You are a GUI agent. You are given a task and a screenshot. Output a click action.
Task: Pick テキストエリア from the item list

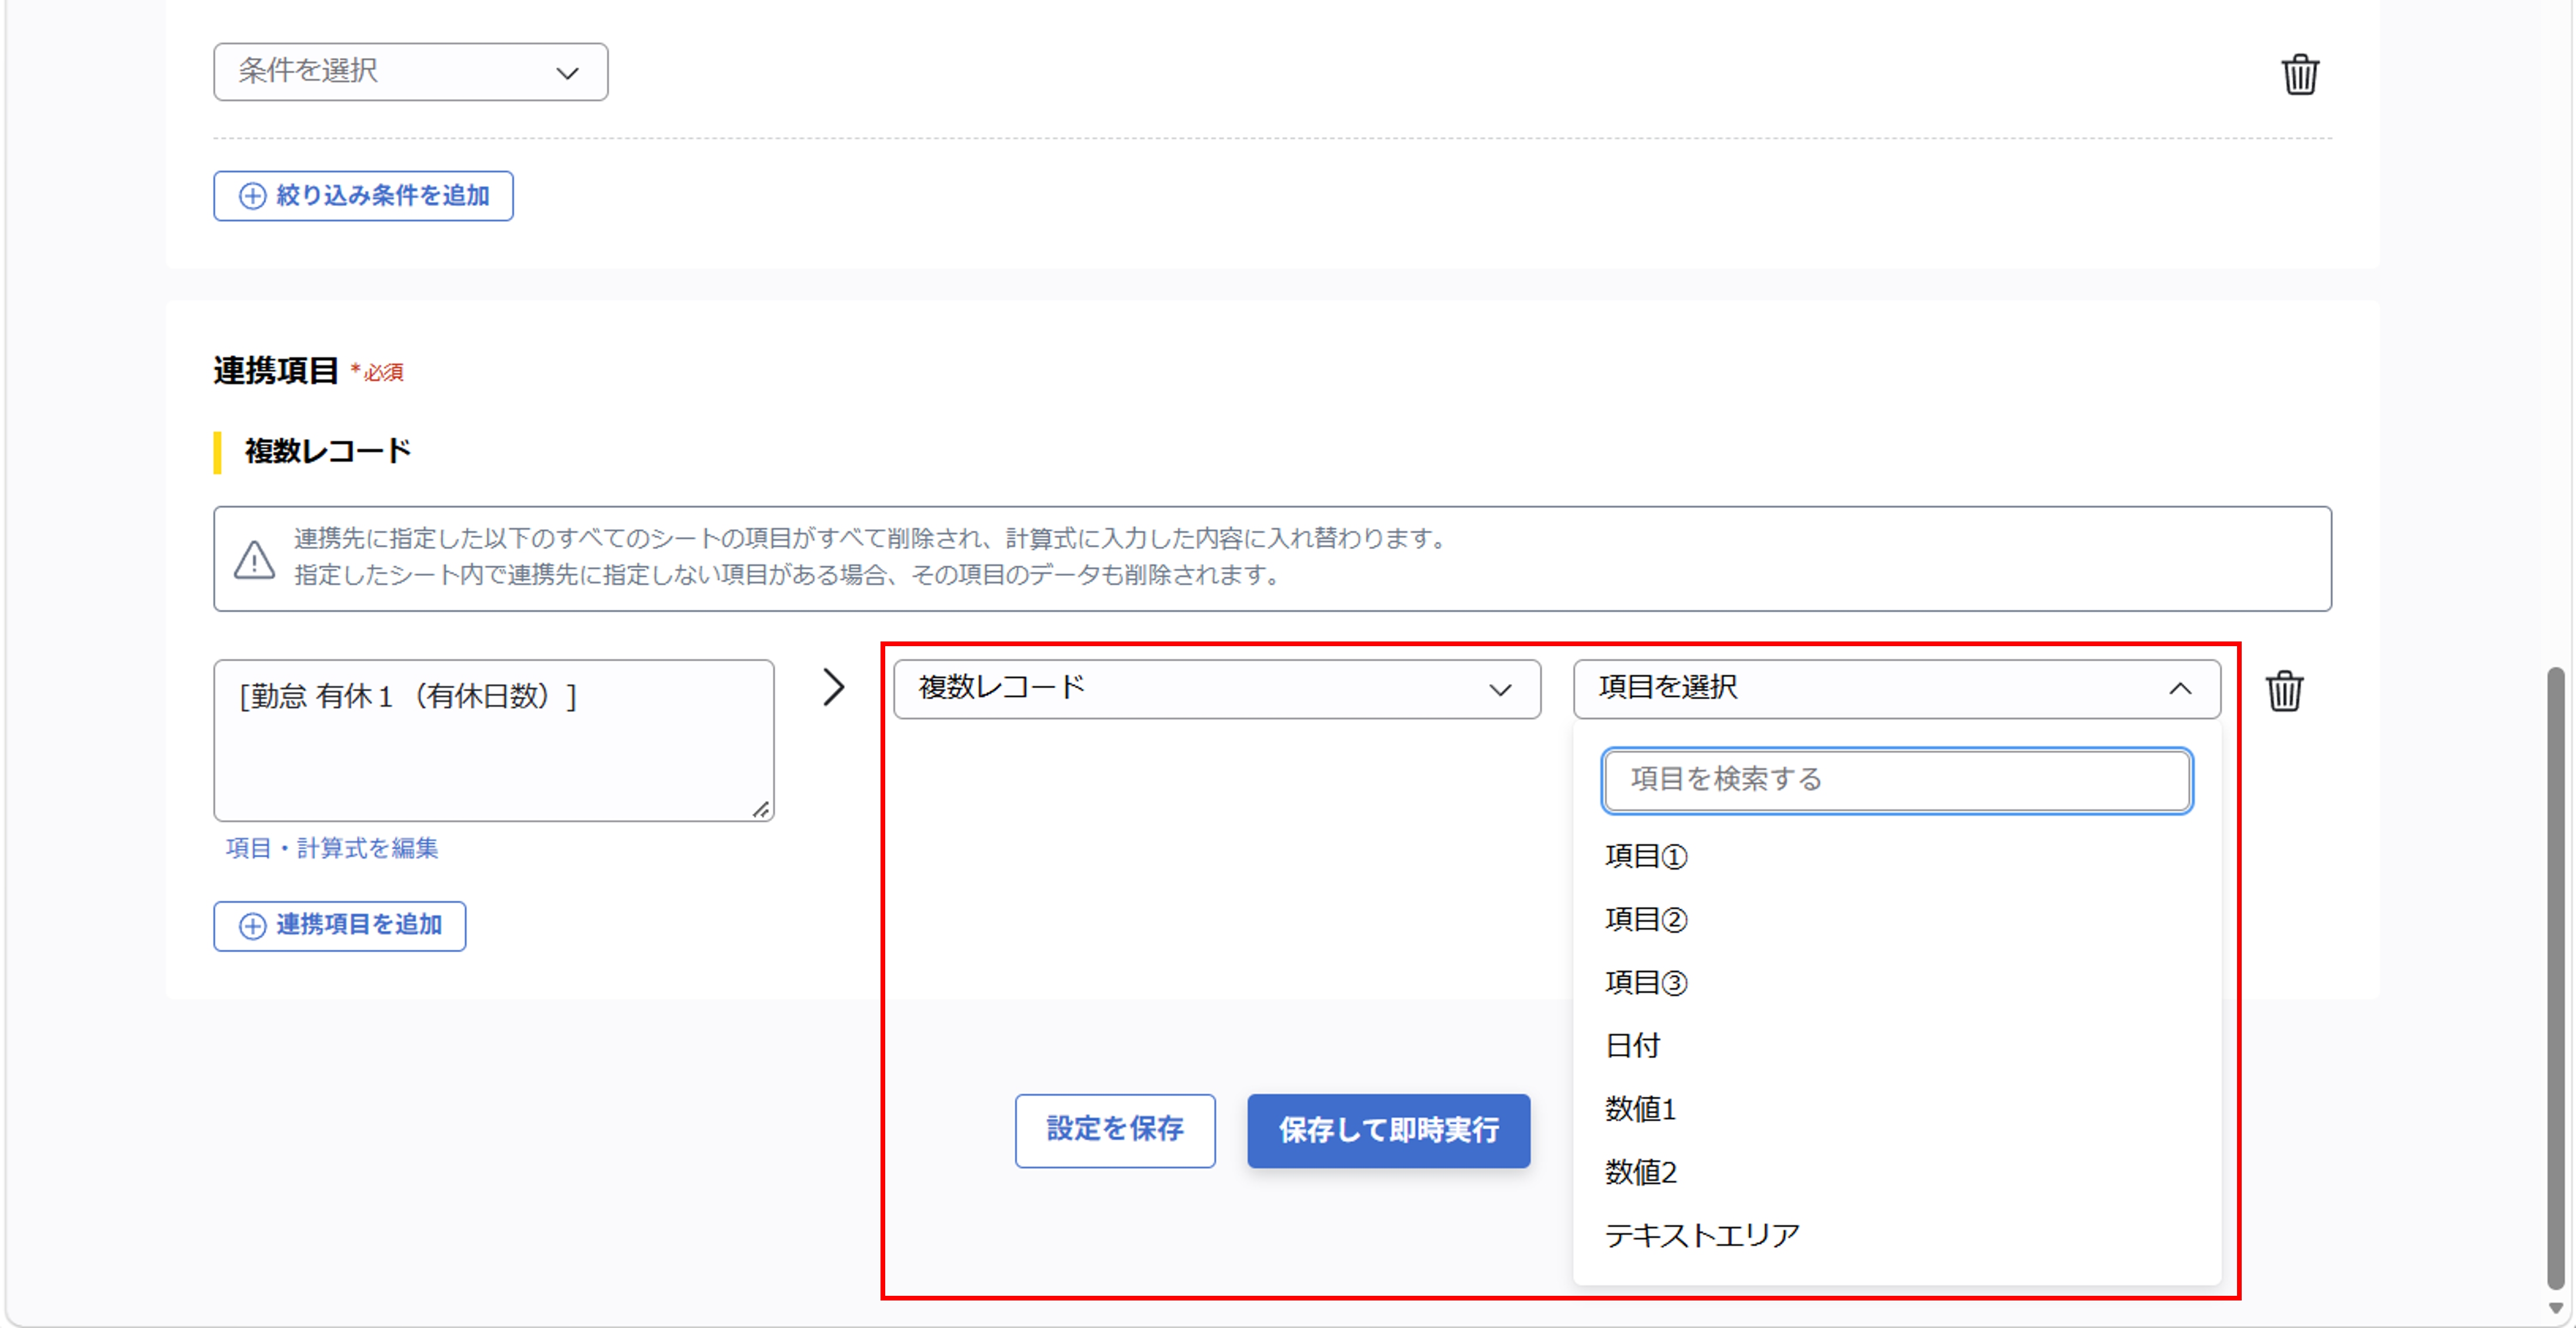(1701, 1235)
